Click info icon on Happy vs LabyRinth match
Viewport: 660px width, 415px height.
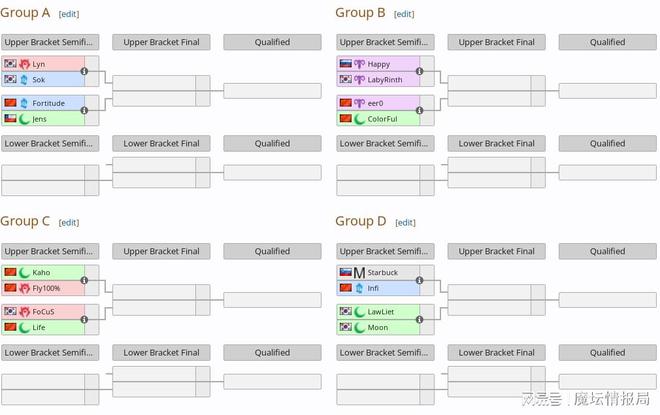pyautogui.click(x=419, y=71)
